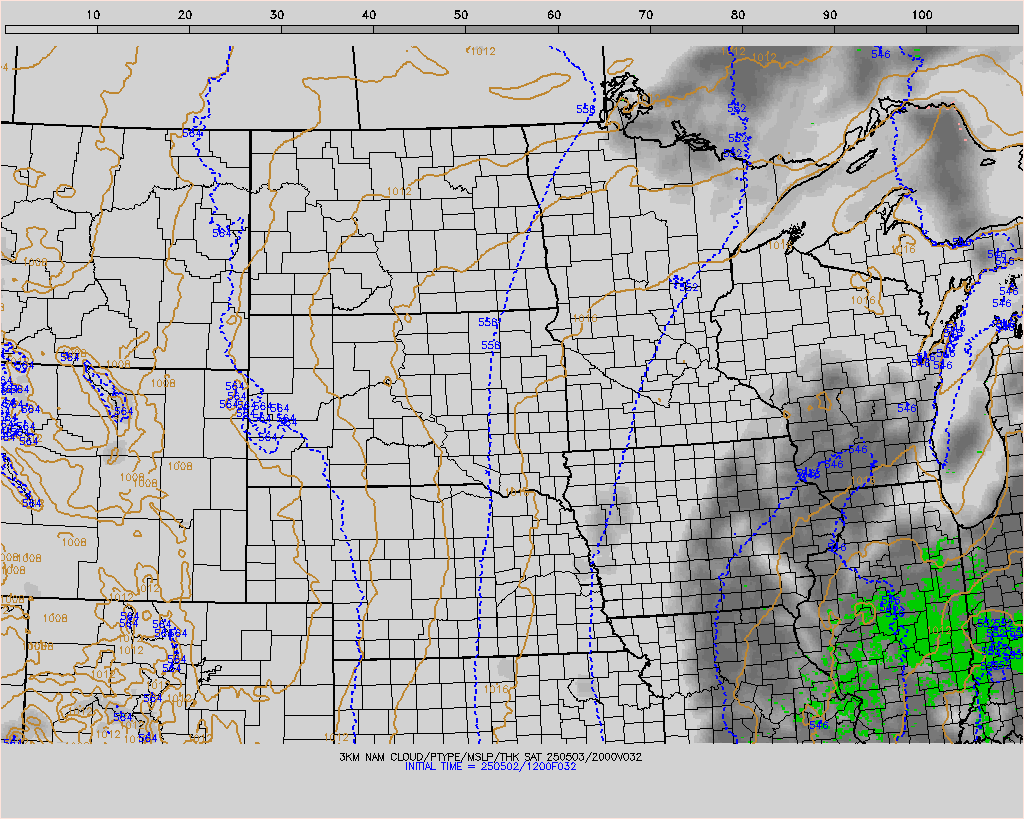Pick the scale swatch between 30 and 40

[x=327, y=29]
